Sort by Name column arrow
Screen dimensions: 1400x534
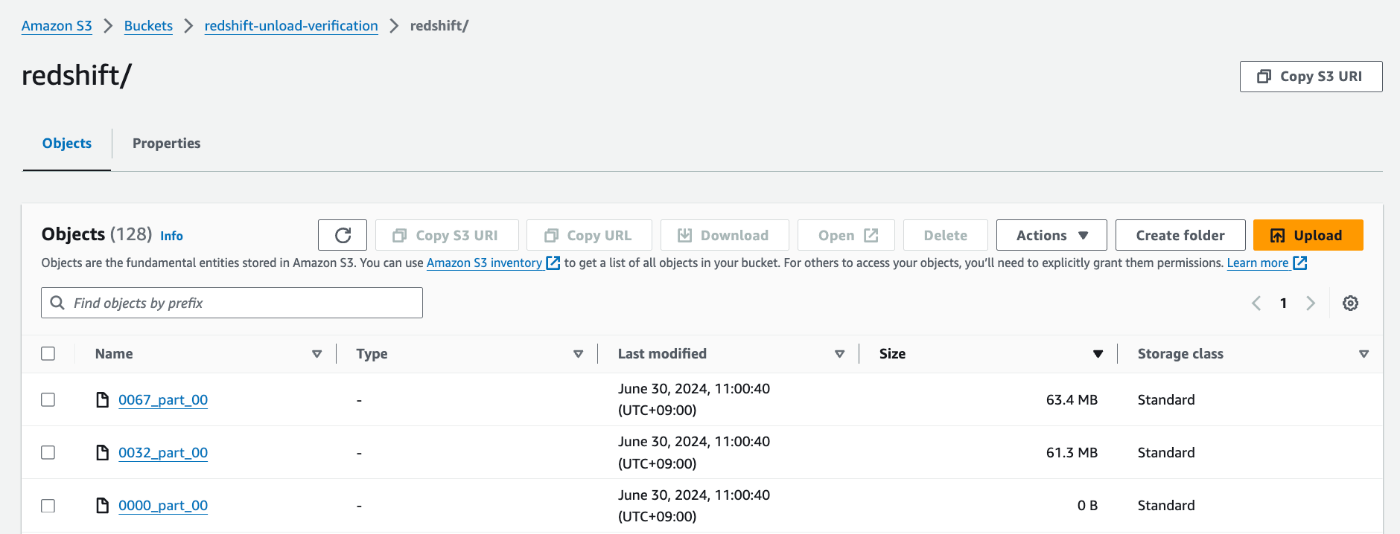coord(317,354)
